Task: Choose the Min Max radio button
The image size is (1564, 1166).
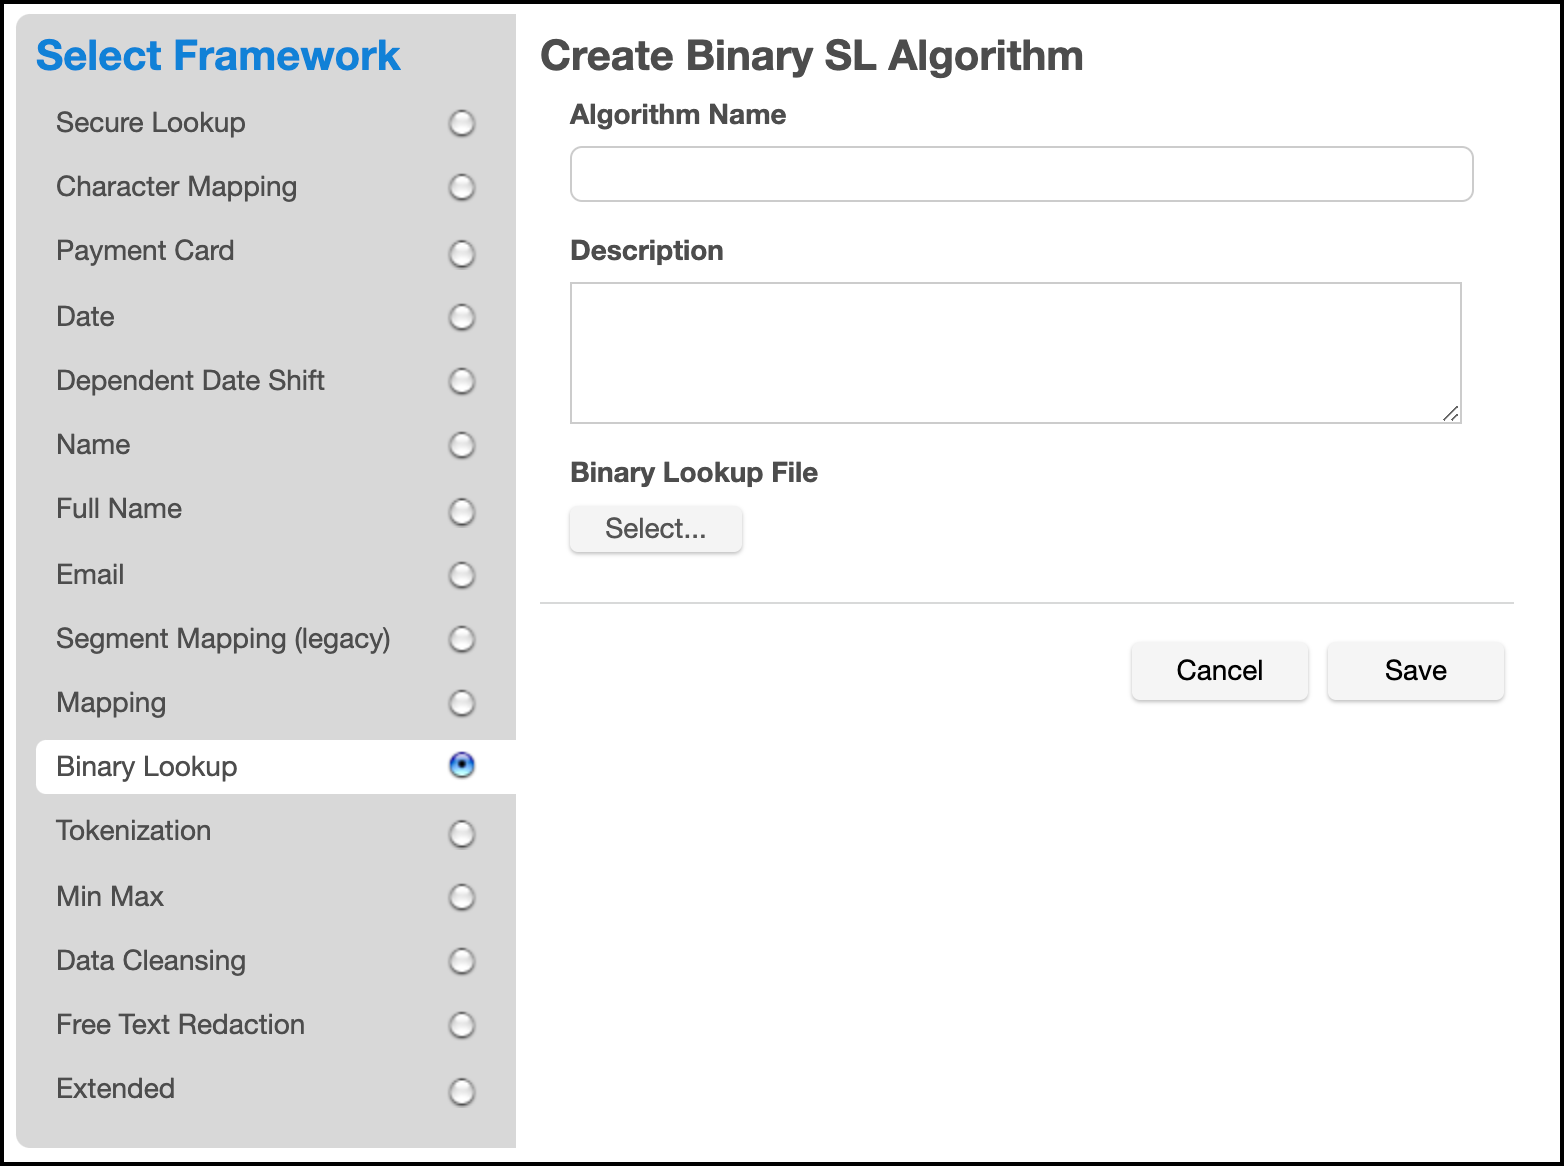Action: (x=461, y=898)
